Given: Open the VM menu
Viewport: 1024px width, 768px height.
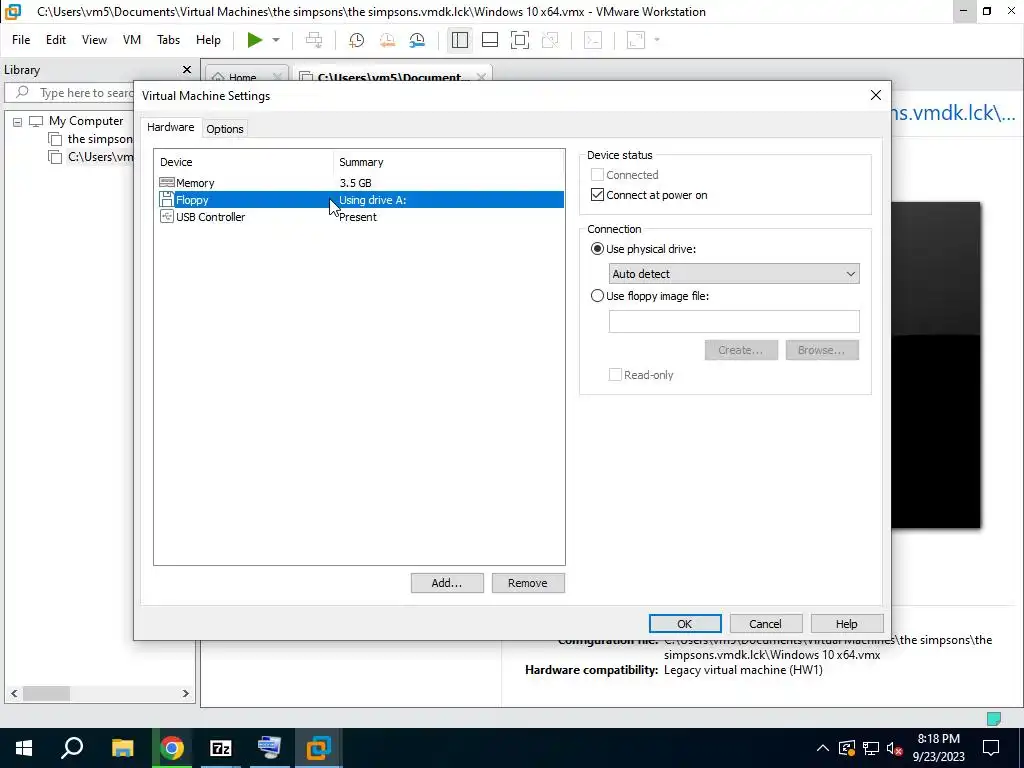Looking at the screenshot, I should point(132,40).
